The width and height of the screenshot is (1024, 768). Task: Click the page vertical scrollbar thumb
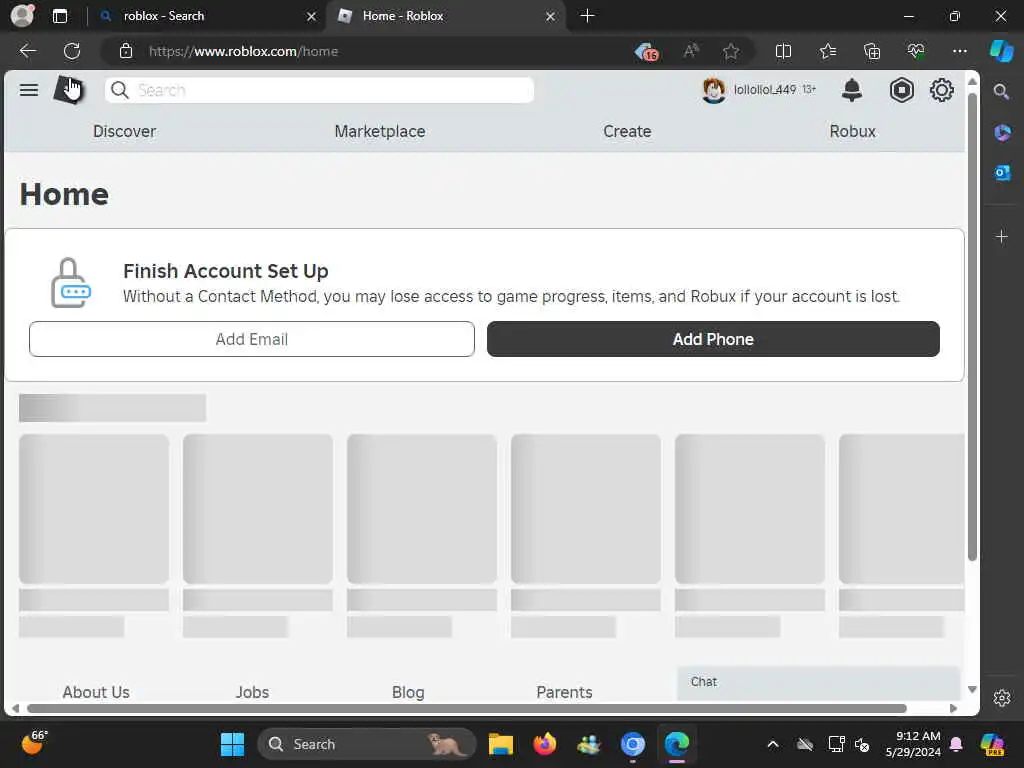(x=972, y=327)
